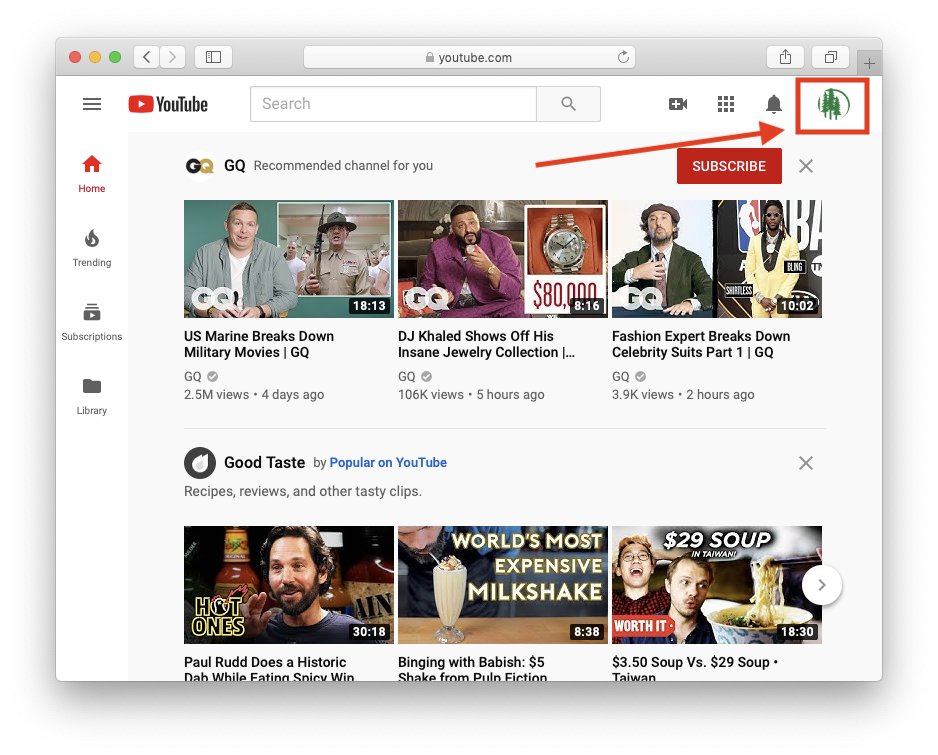Dismiss the GQ recommended channel section
The image size is (938, 755).
(806, 166)
